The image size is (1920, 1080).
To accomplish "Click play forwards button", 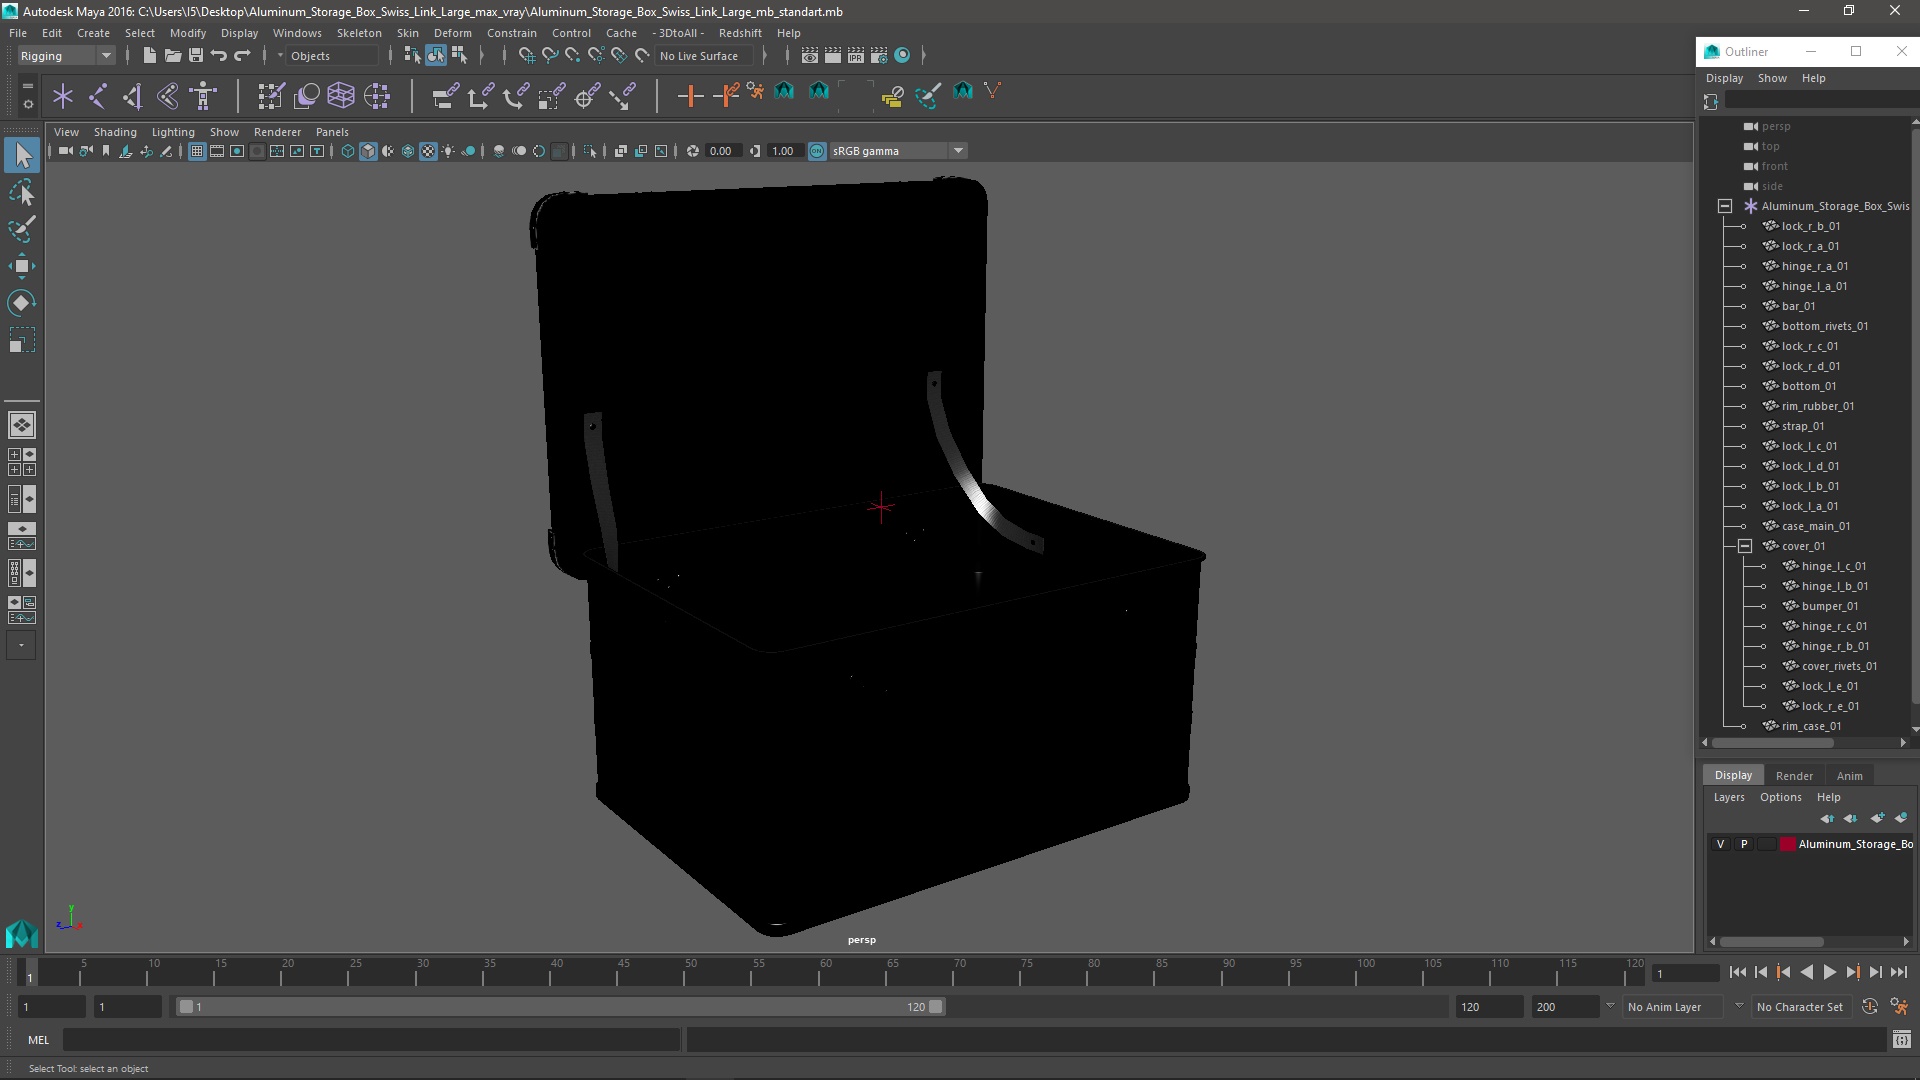I will tap(1829, 972).
